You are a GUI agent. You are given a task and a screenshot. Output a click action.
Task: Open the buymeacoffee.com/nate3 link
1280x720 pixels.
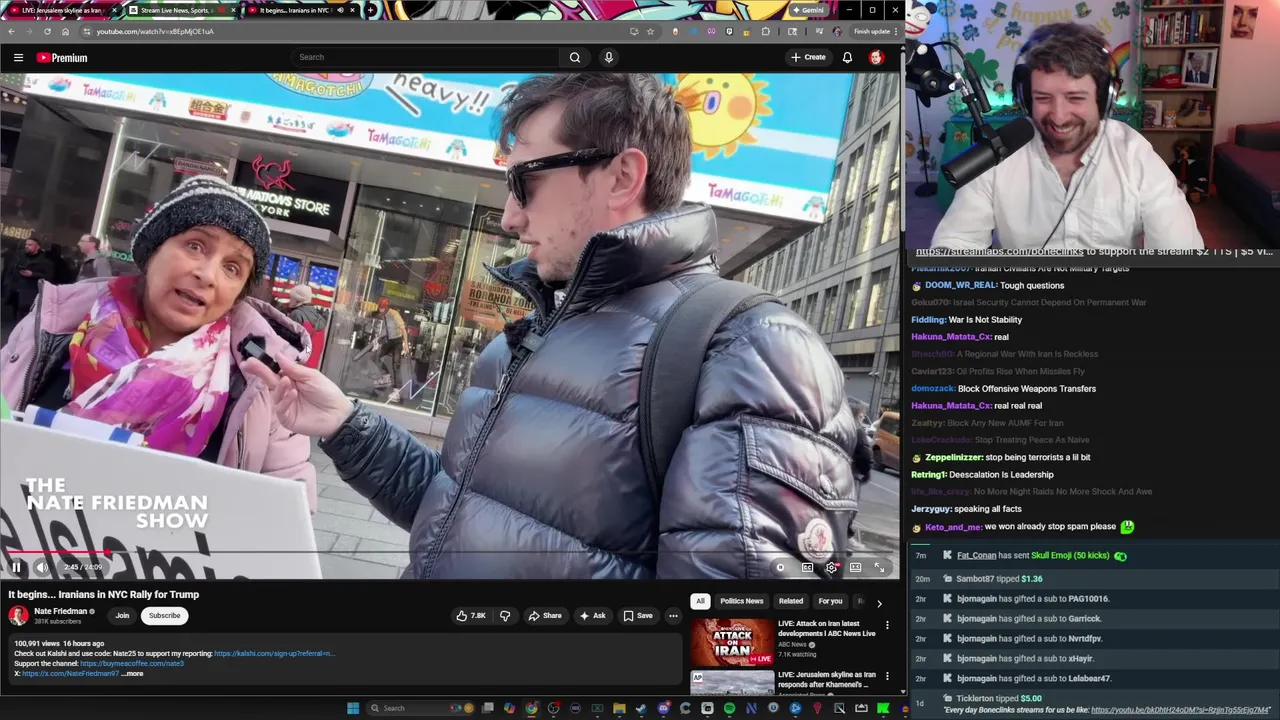132,664
